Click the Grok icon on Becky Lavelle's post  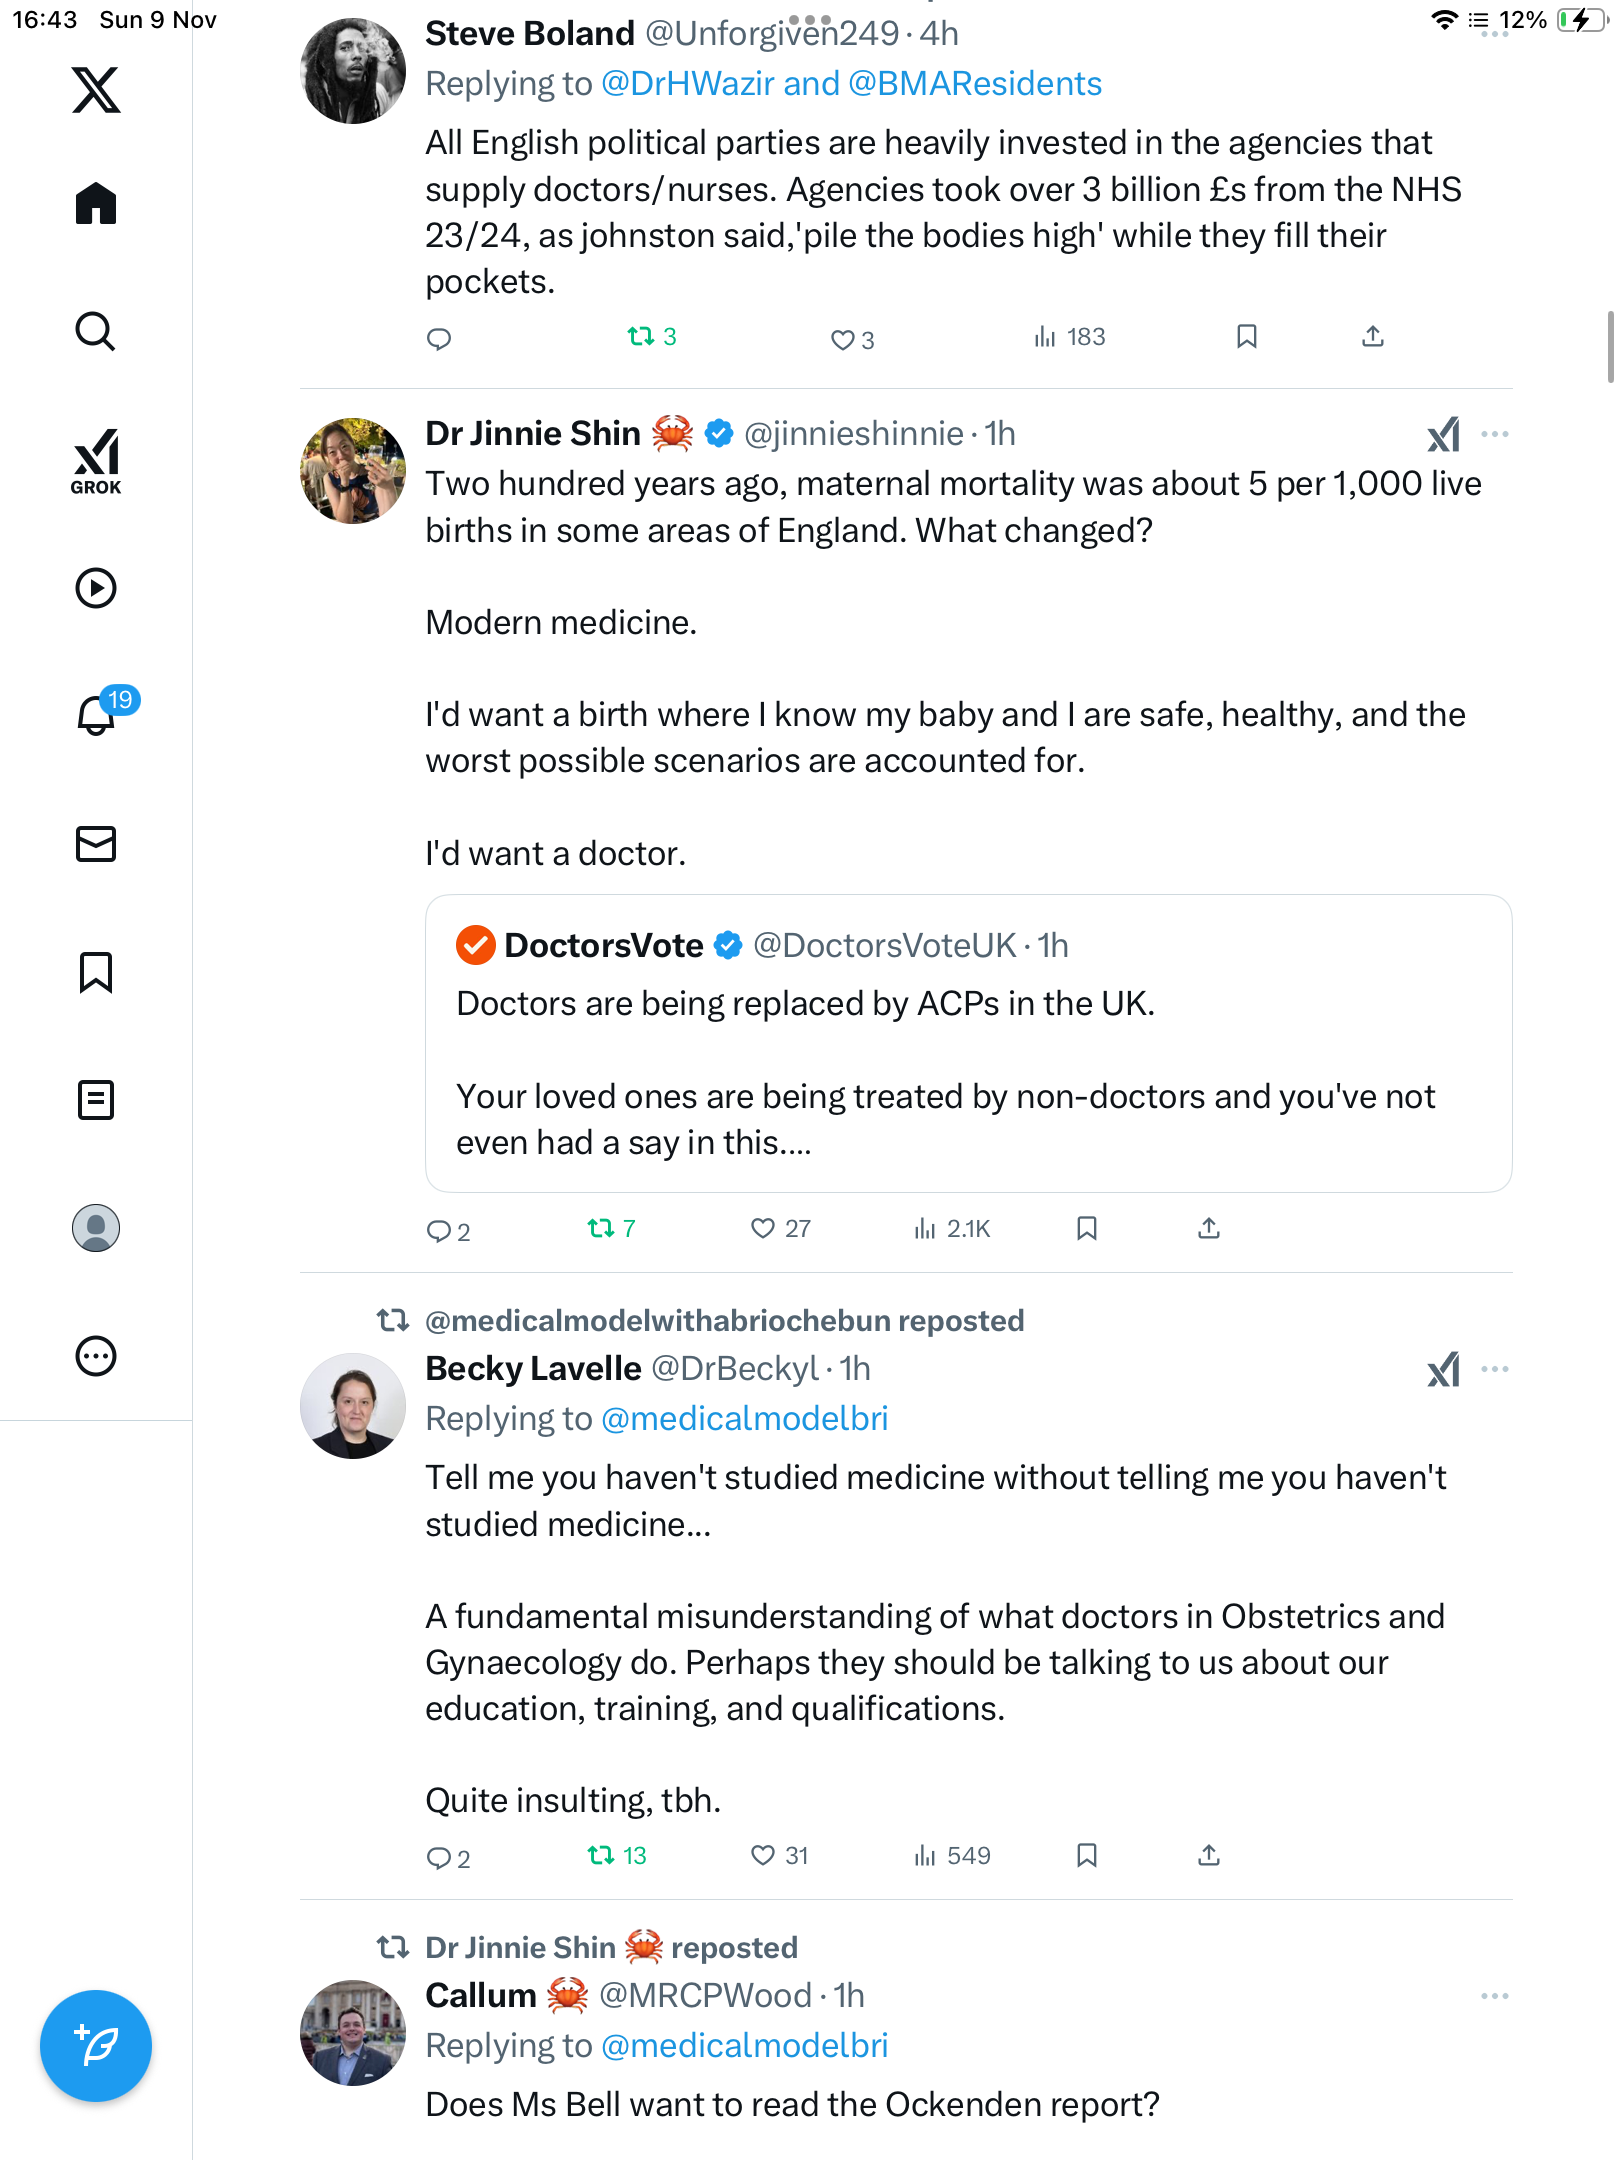(1443, 1370)
